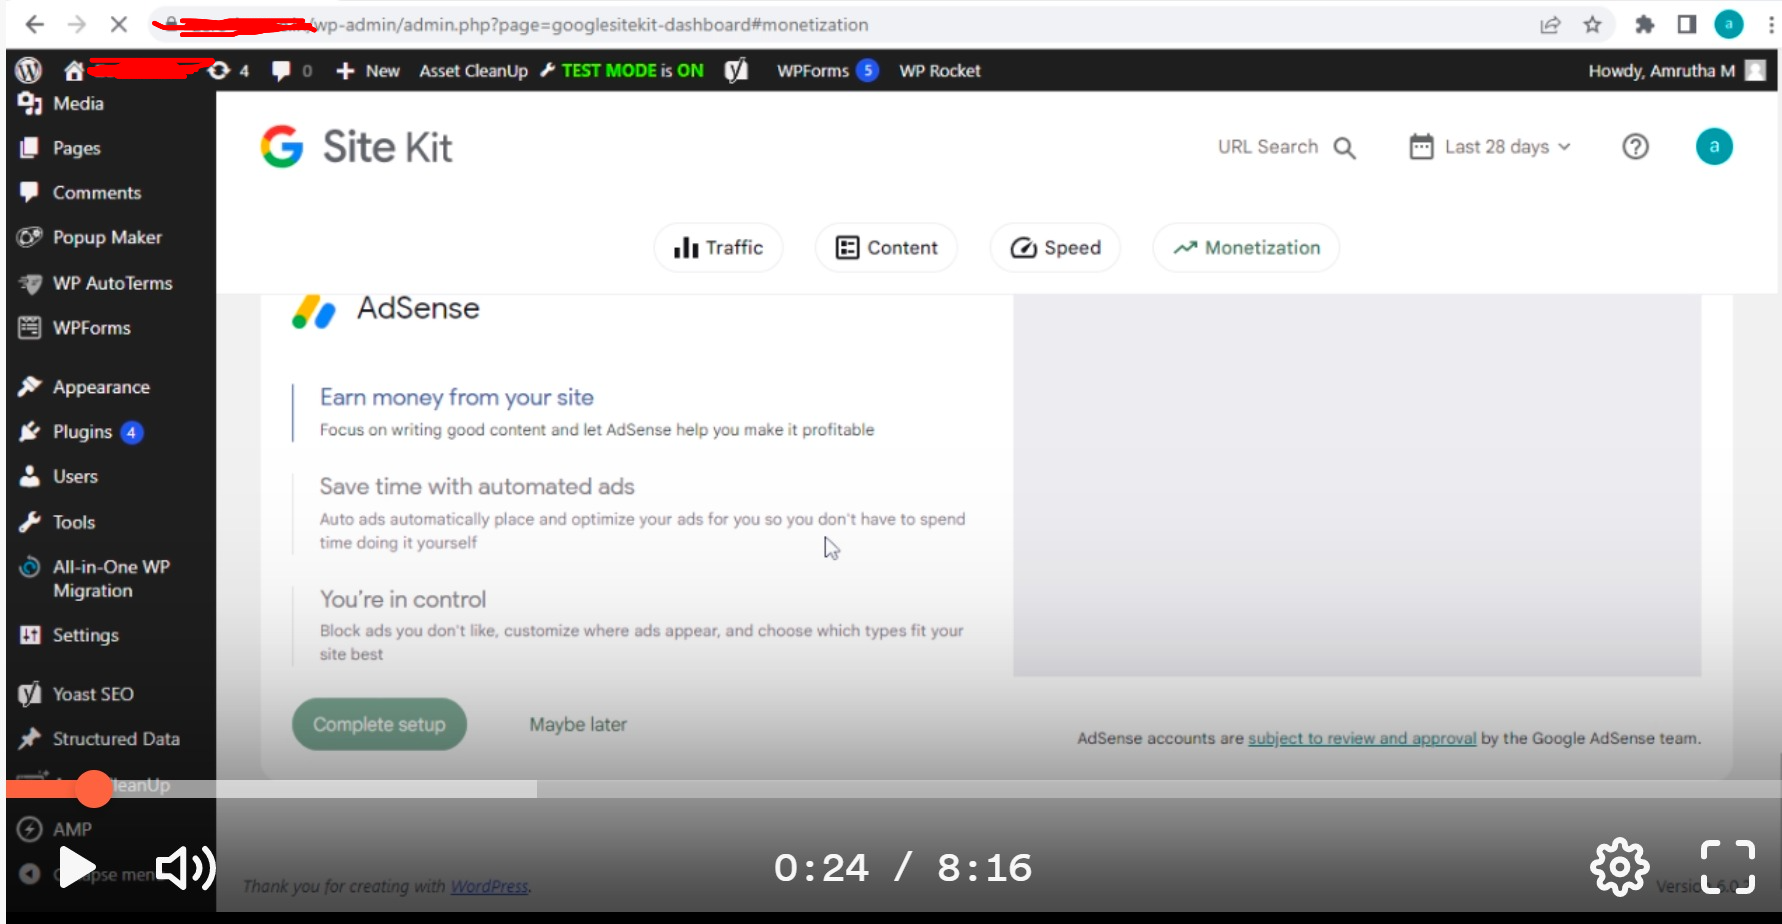The width and height of the screenshot is (1782, 924).
Task: Expand the Plugins menu showing 4 updates
Action: tap(82, 431)
